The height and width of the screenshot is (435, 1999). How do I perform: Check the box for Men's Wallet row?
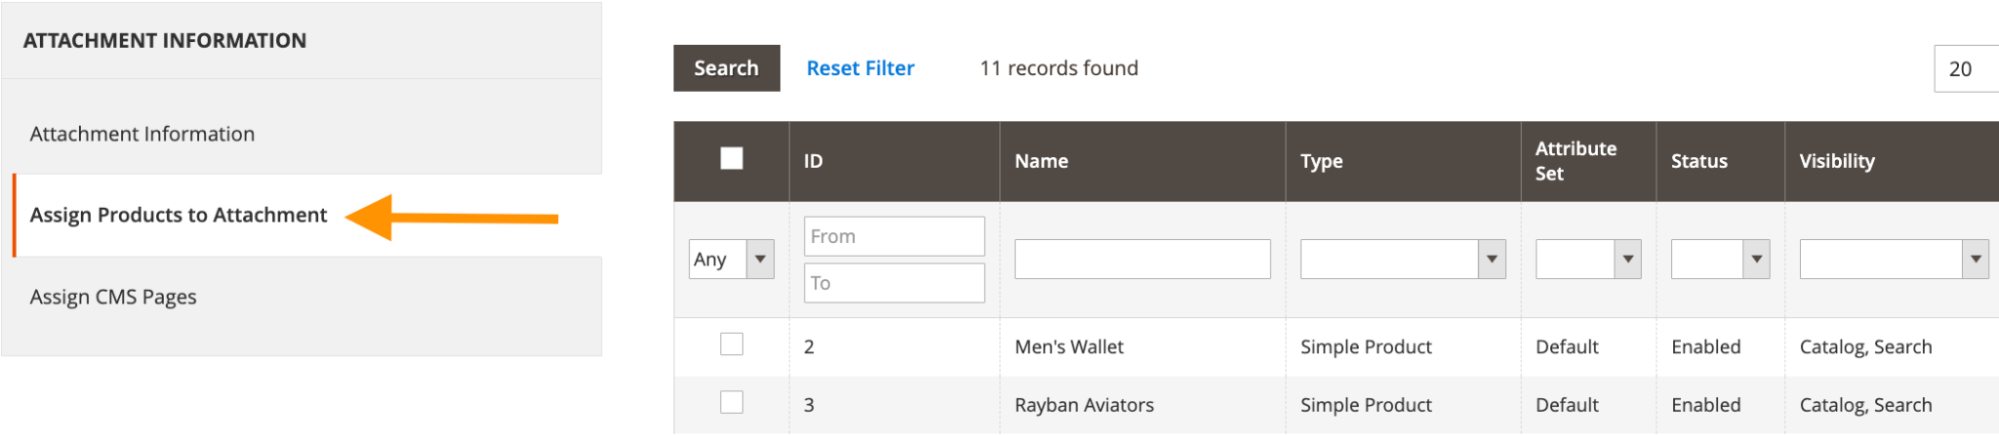coord(732,345)
